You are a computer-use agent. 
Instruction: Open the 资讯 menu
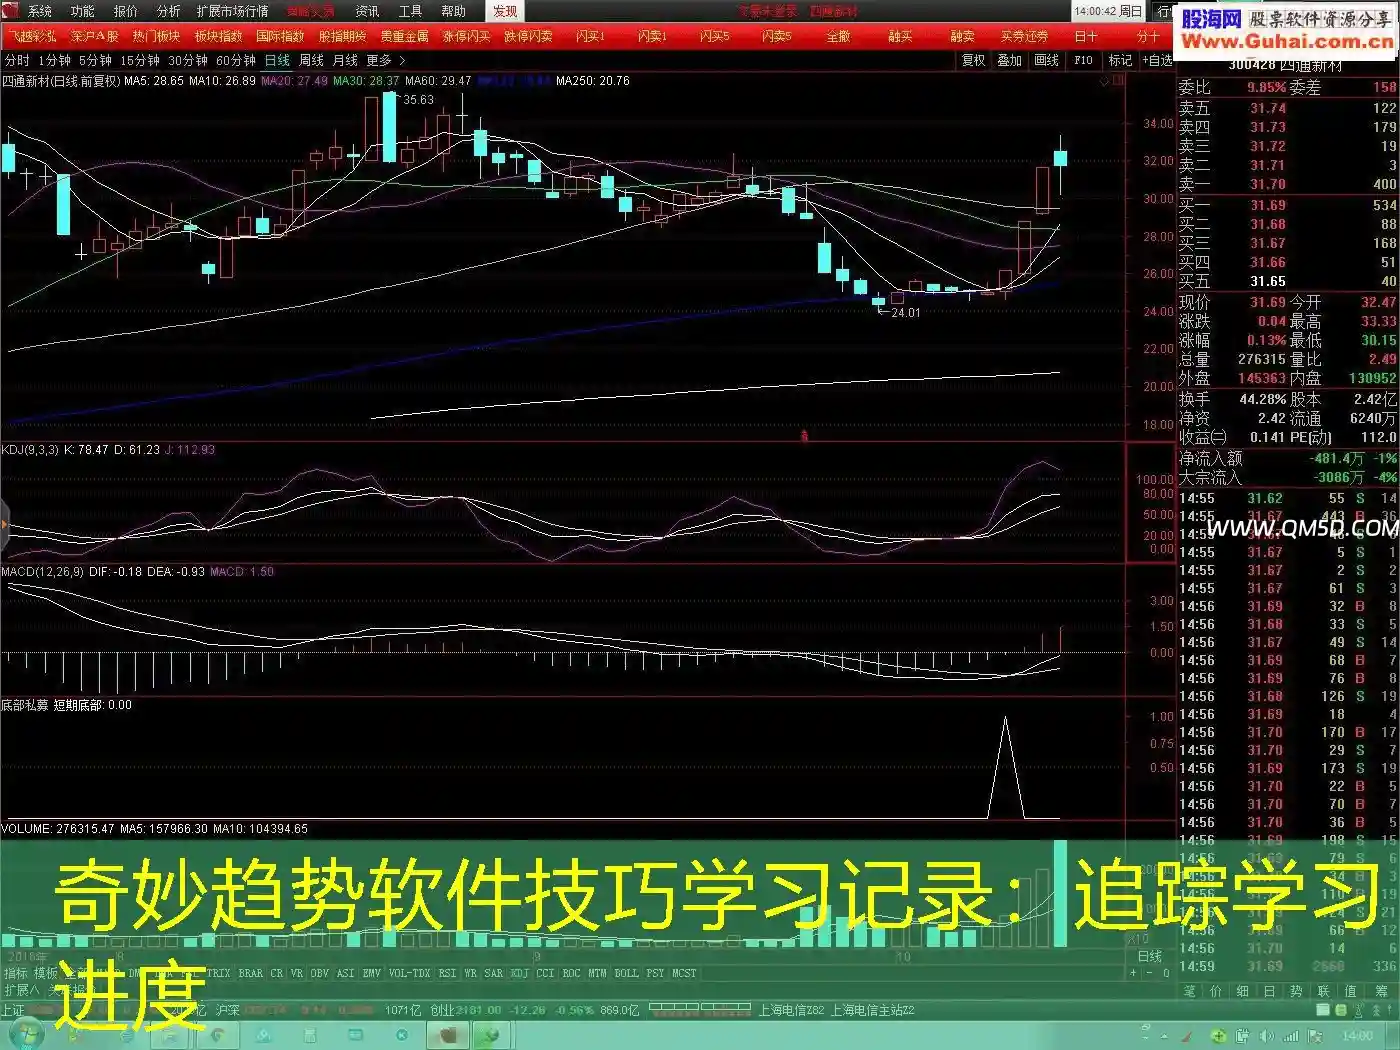pos(367,11)
